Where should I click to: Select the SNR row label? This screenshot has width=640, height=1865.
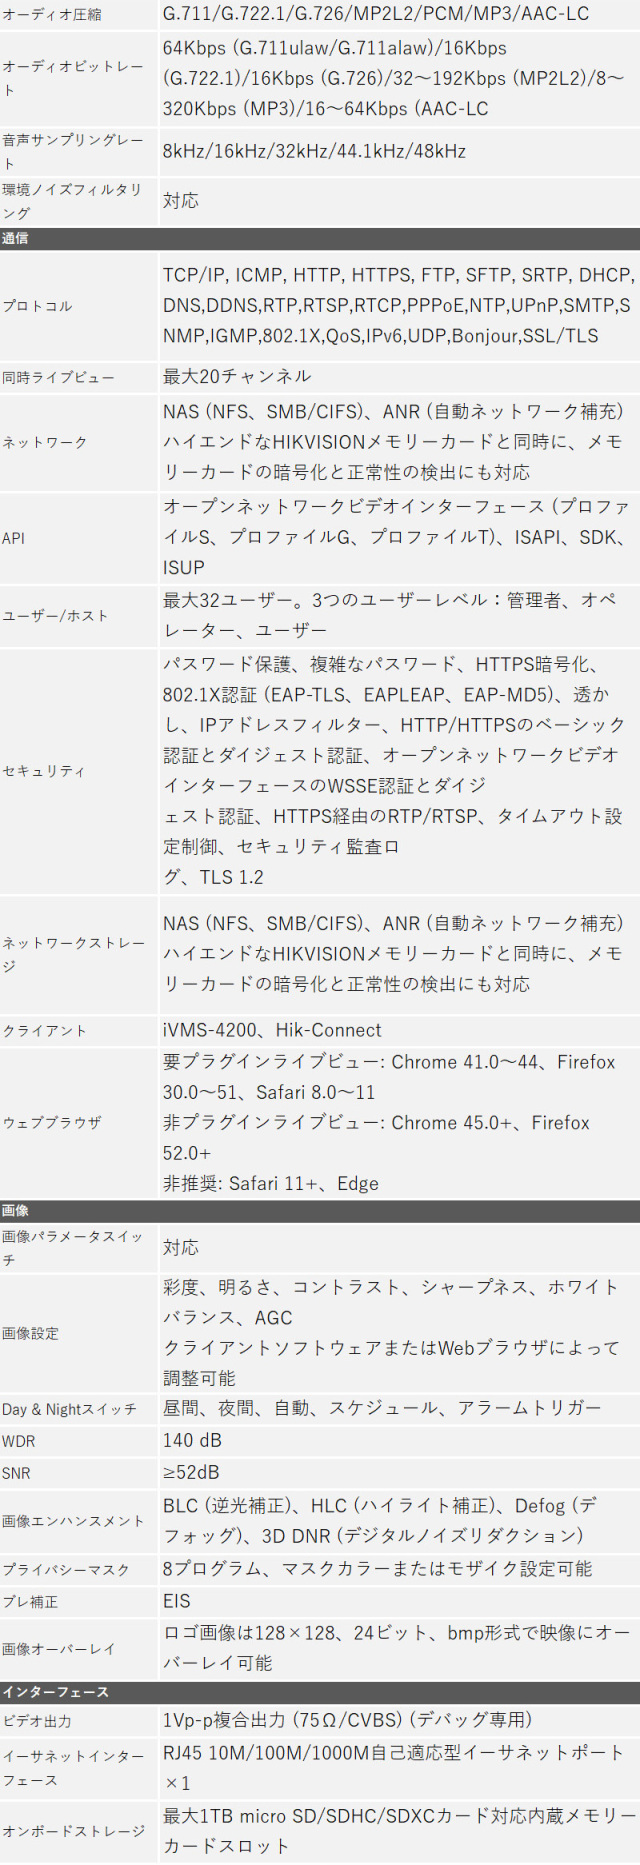(17, 1473)
